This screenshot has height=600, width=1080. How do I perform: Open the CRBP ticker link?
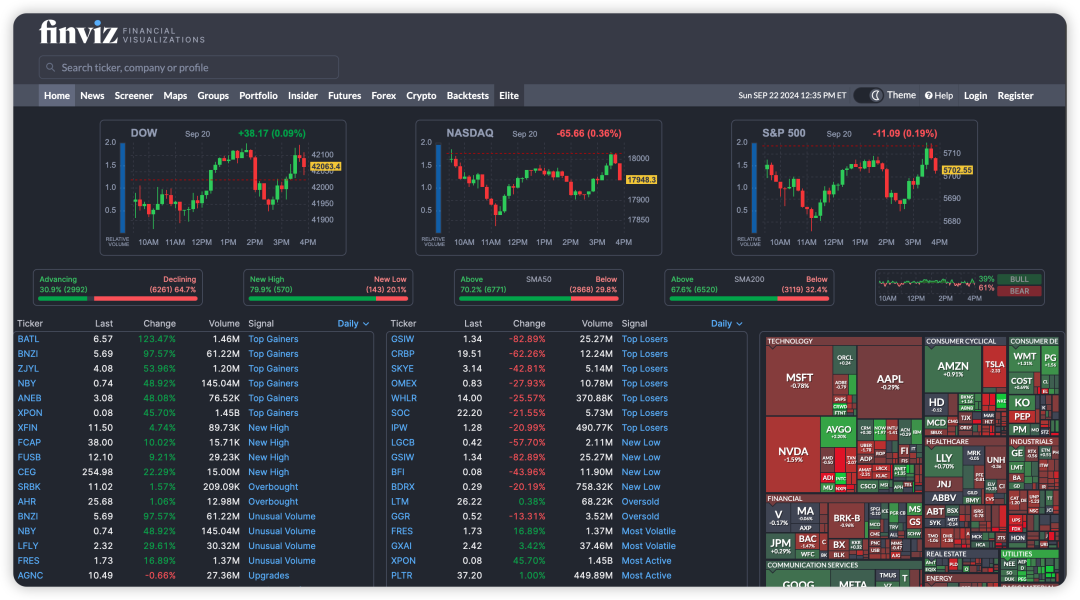tap(402, 353)
